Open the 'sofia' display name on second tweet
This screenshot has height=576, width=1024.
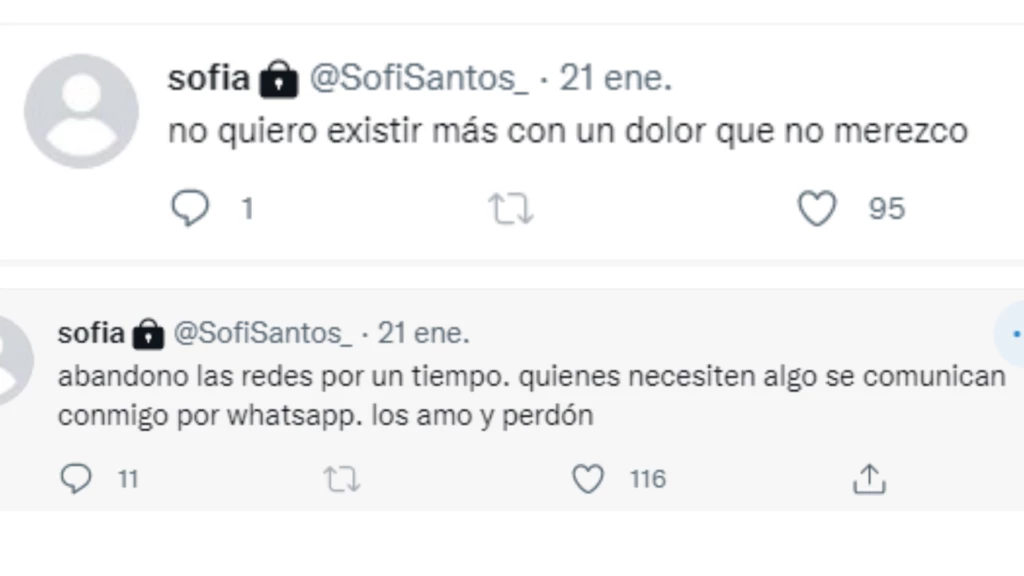[x=91, y=334]
